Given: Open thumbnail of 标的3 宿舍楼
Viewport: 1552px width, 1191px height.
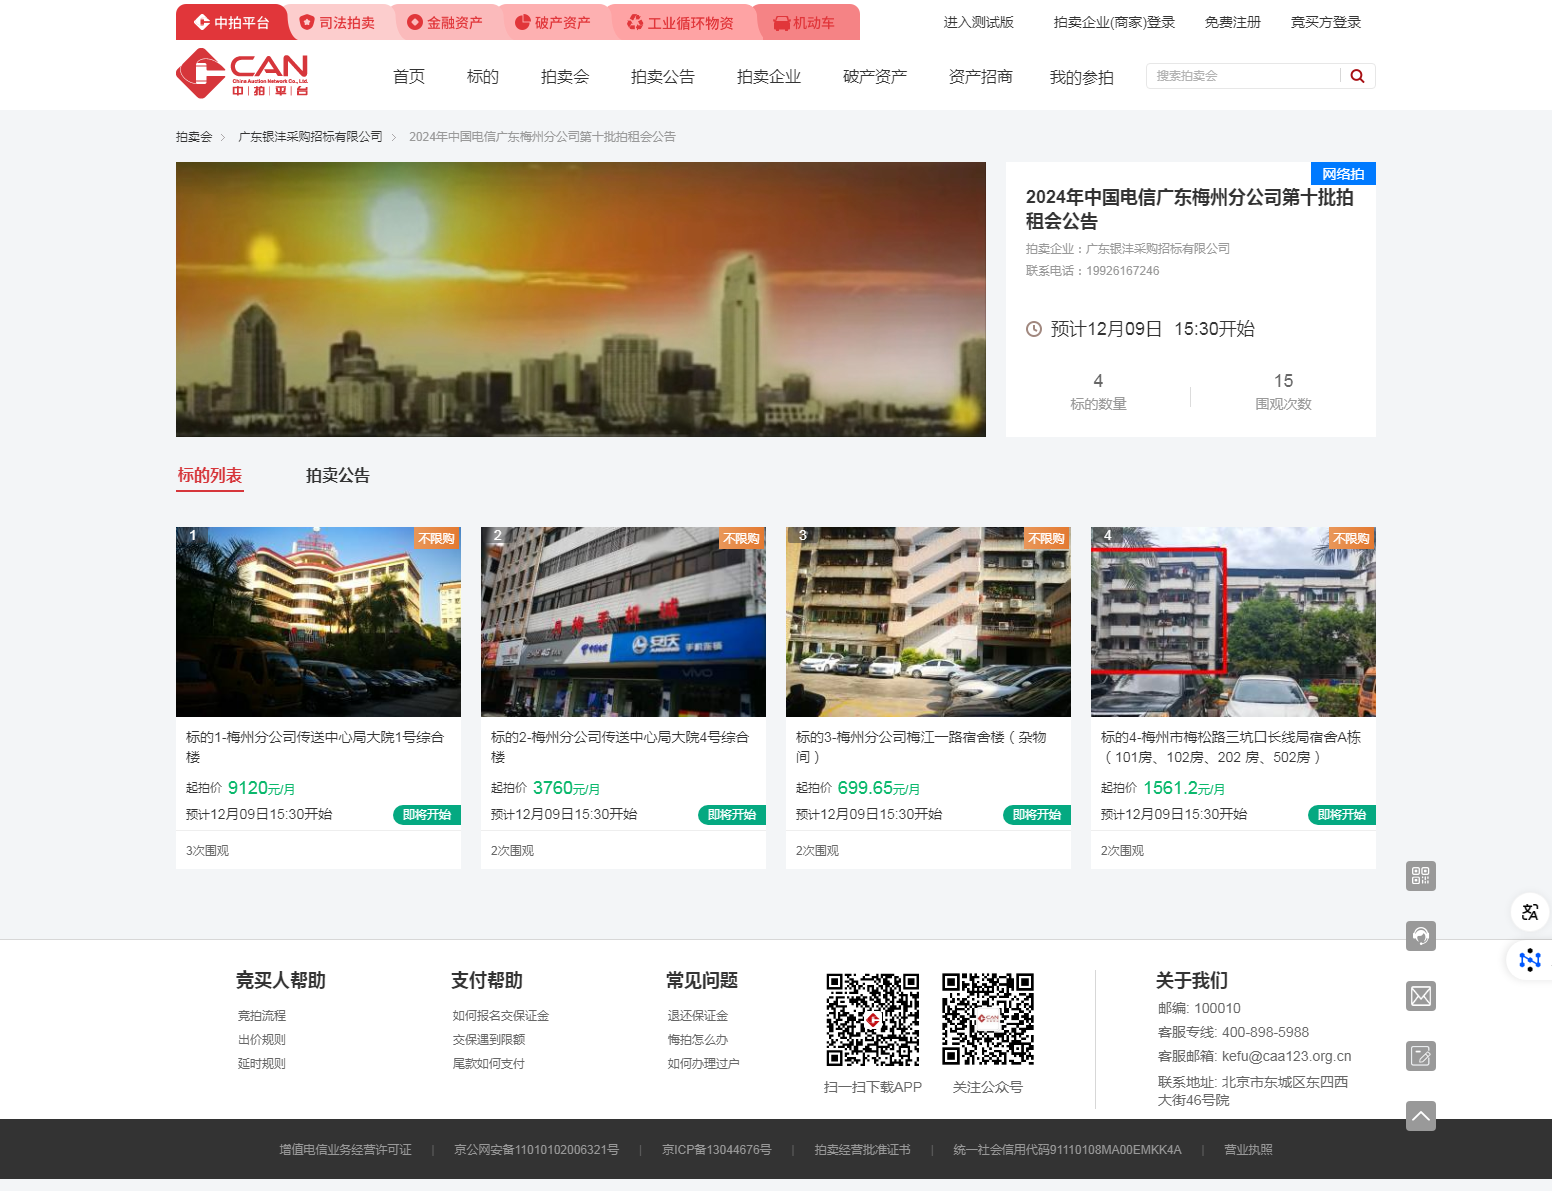Looking at the screenshot, I should click(928, 622).
